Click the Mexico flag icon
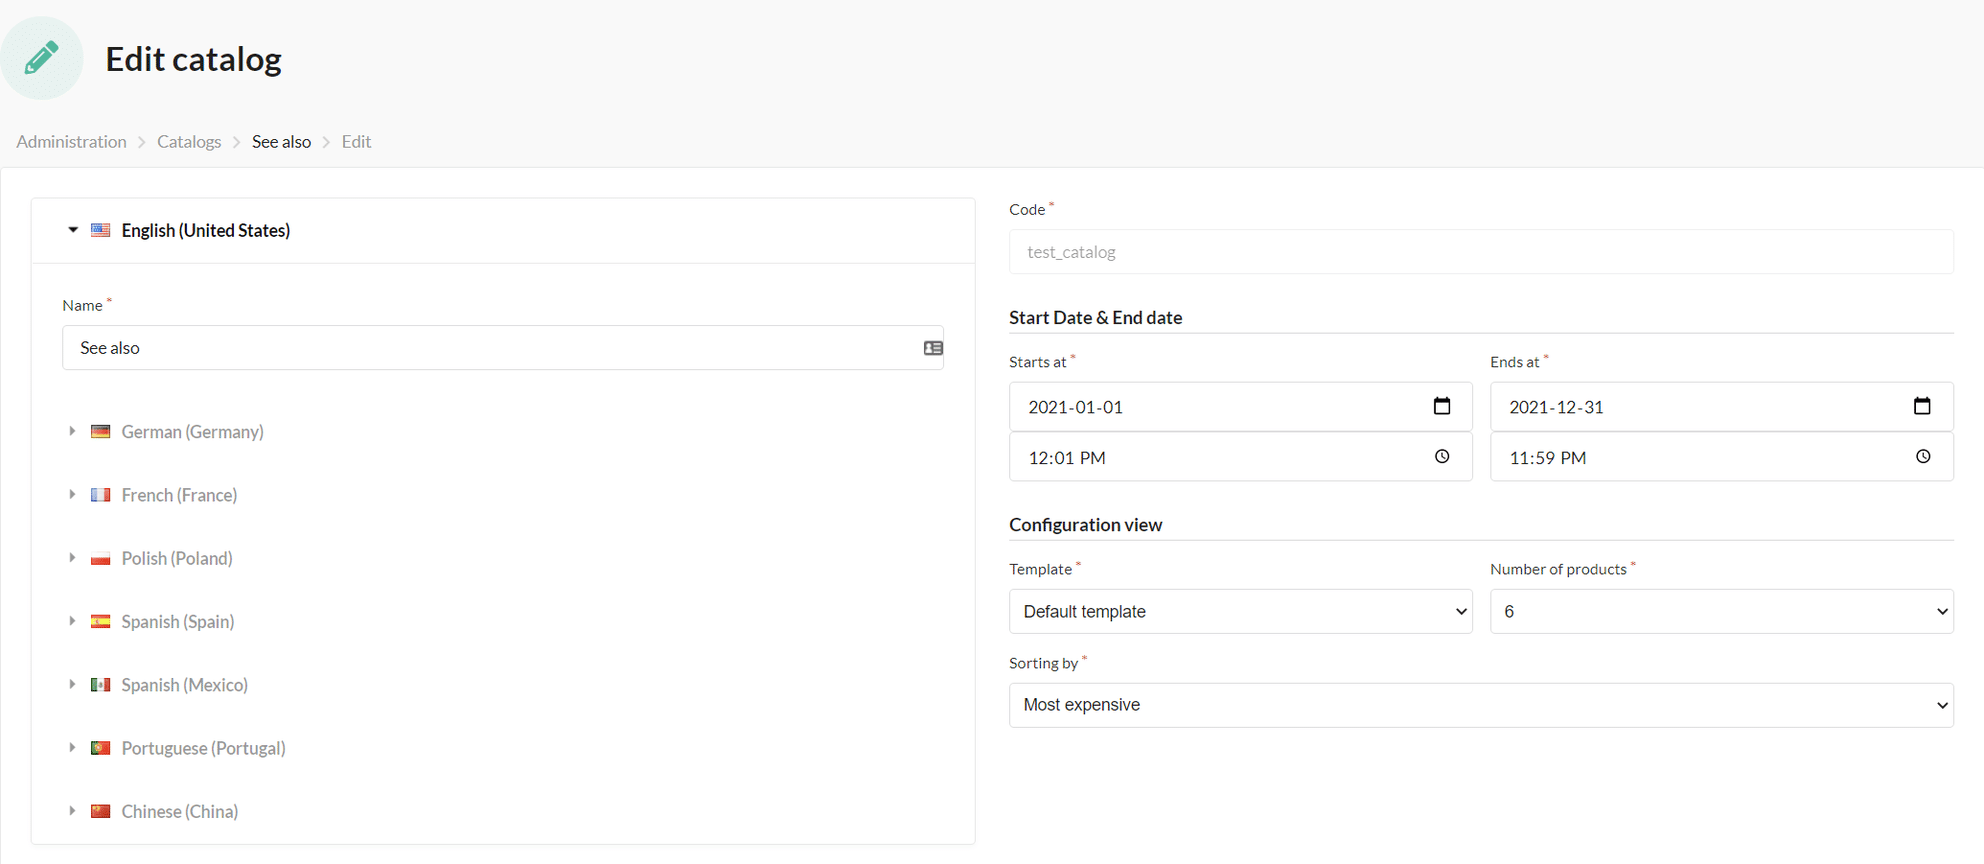 click(101, 685)
